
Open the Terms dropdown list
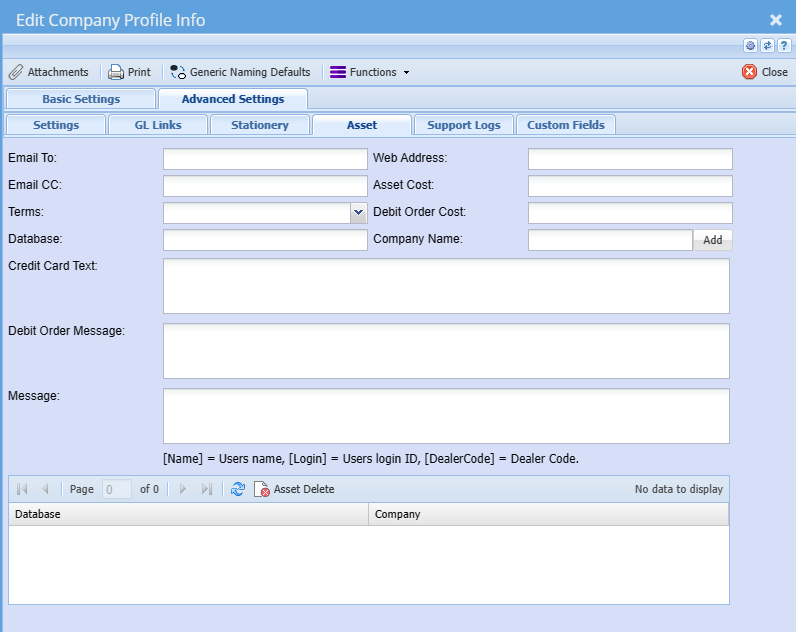click(359, 212)
